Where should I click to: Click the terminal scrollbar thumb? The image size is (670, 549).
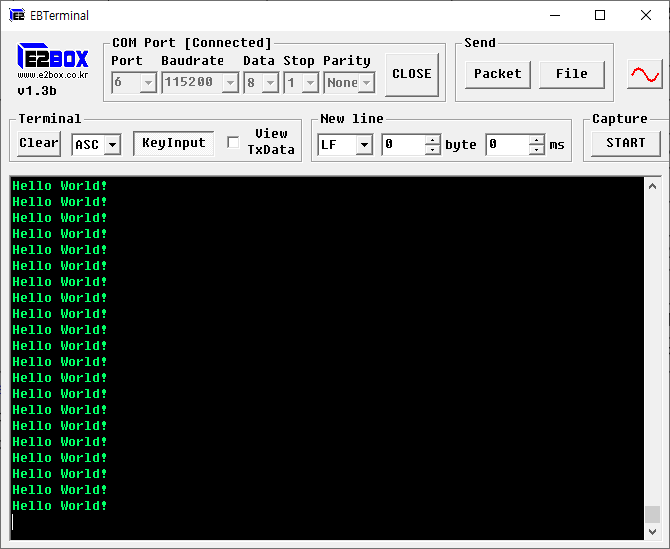click(x=652, y=514)
